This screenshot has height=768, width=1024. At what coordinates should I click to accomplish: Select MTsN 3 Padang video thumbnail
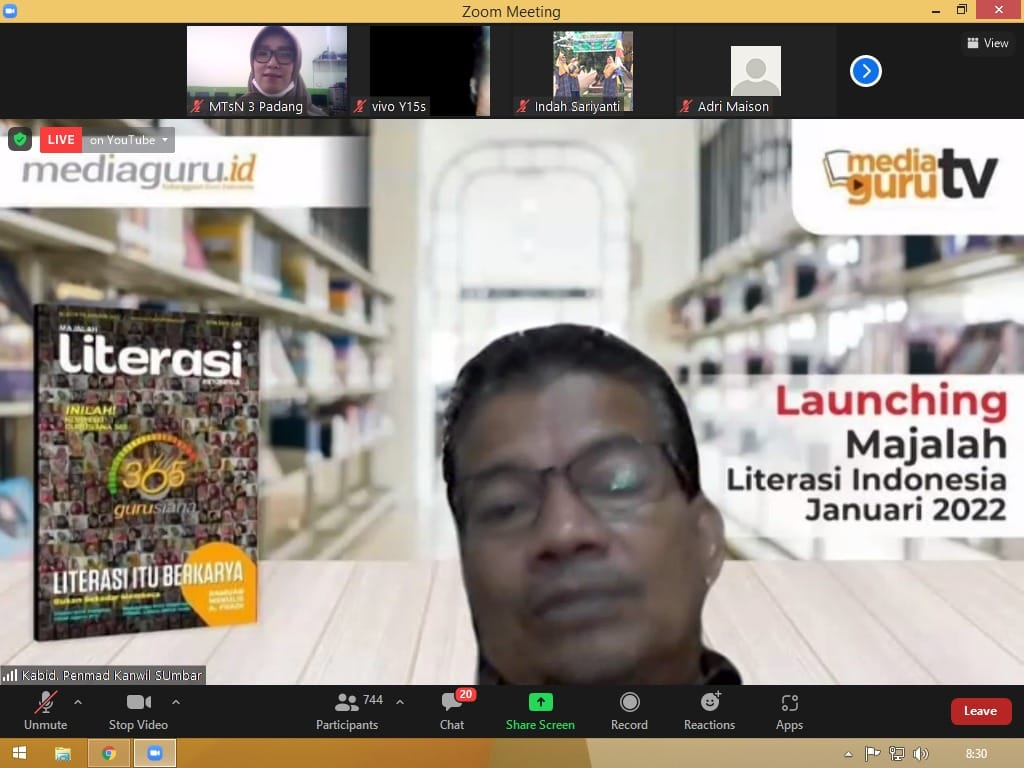coord(267,70)
